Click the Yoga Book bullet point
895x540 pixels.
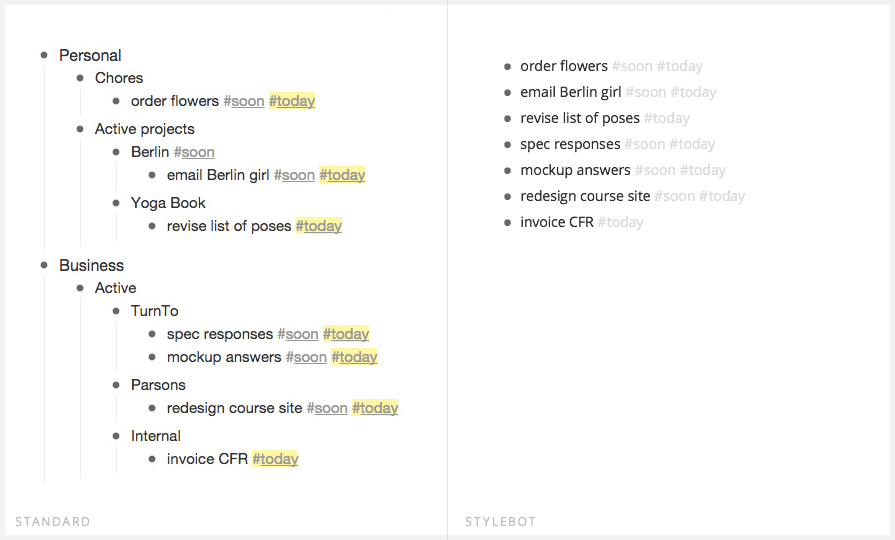point(116,203)
